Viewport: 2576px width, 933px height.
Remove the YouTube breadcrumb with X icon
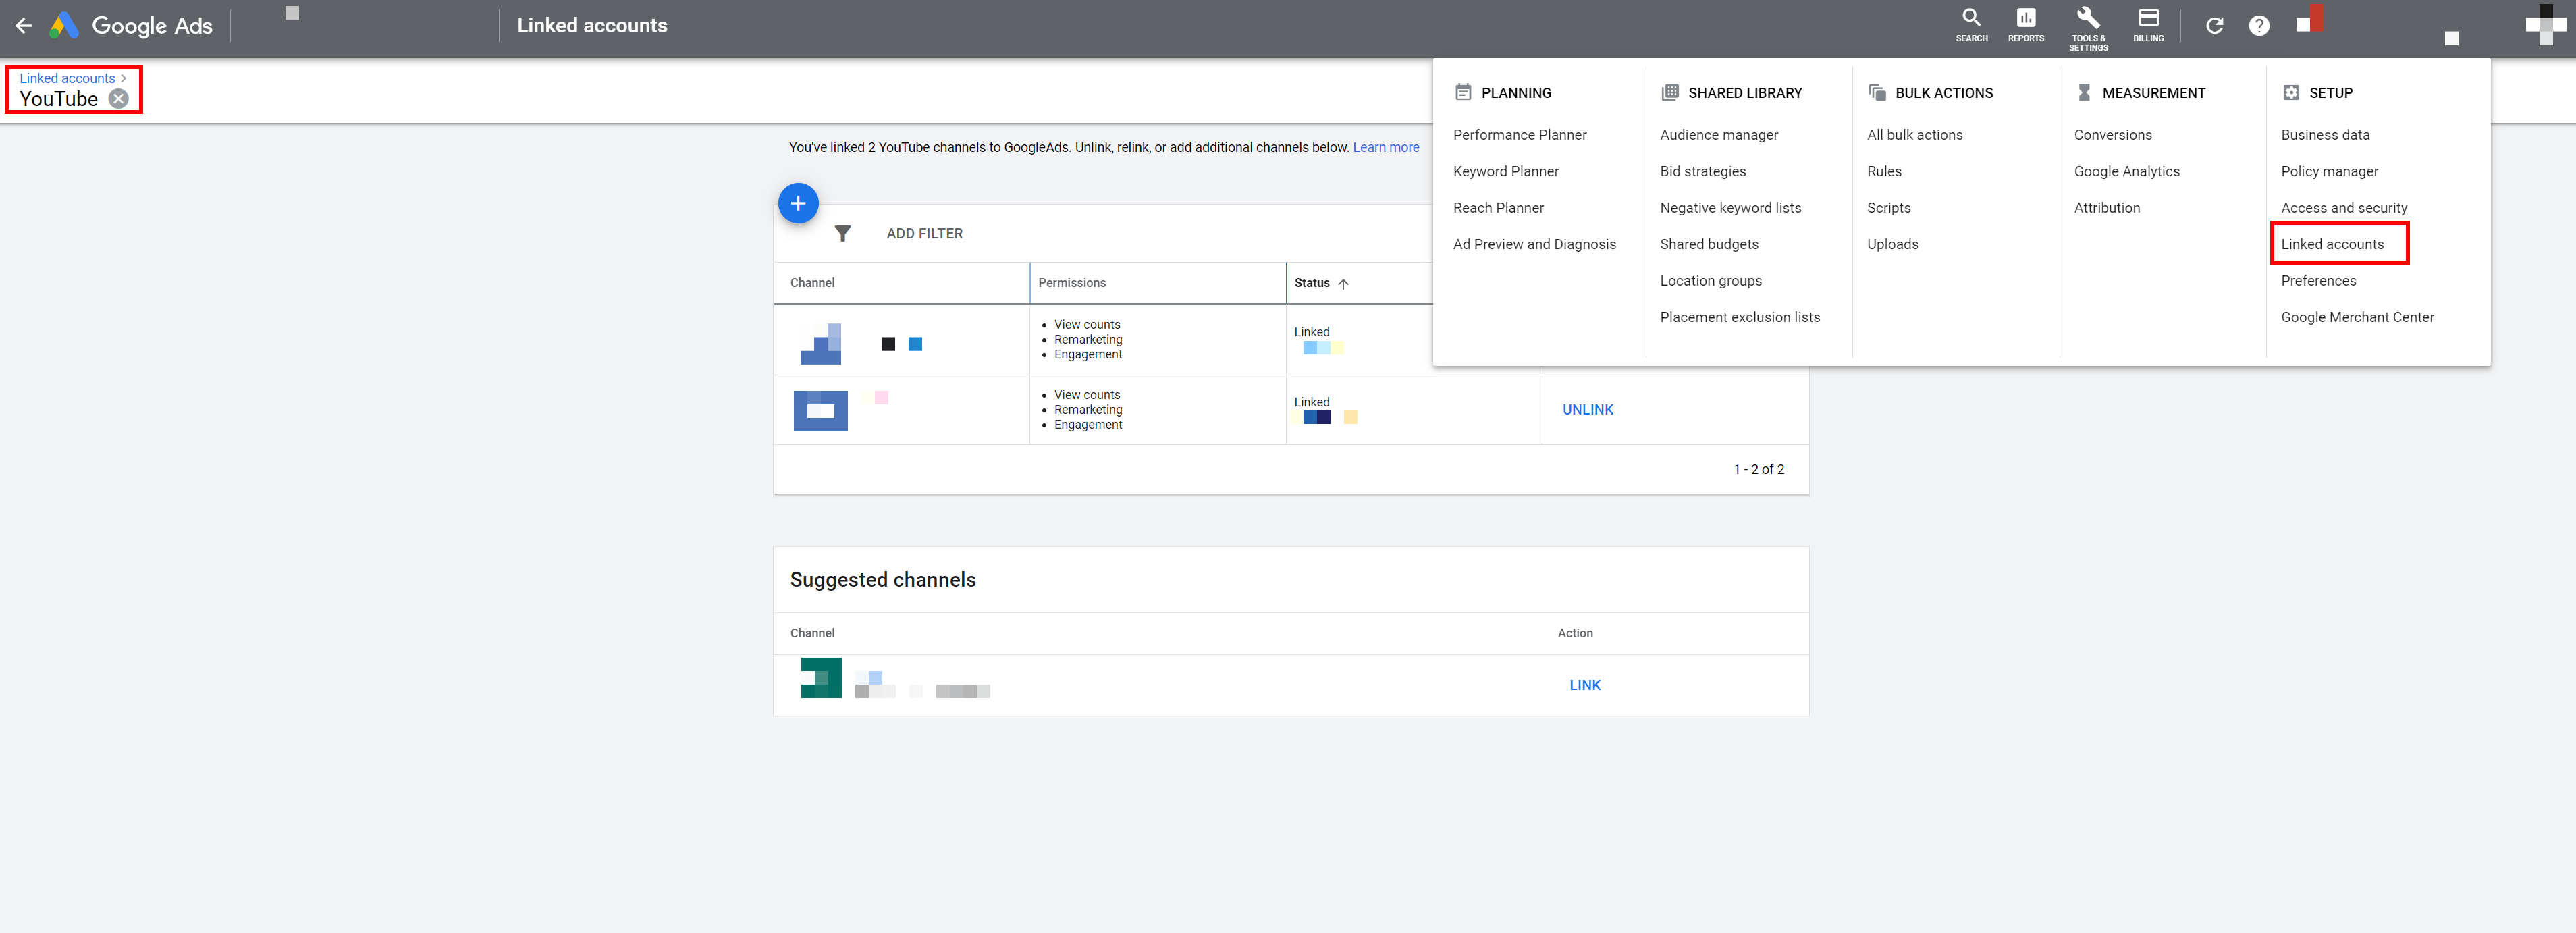point(119,99)
